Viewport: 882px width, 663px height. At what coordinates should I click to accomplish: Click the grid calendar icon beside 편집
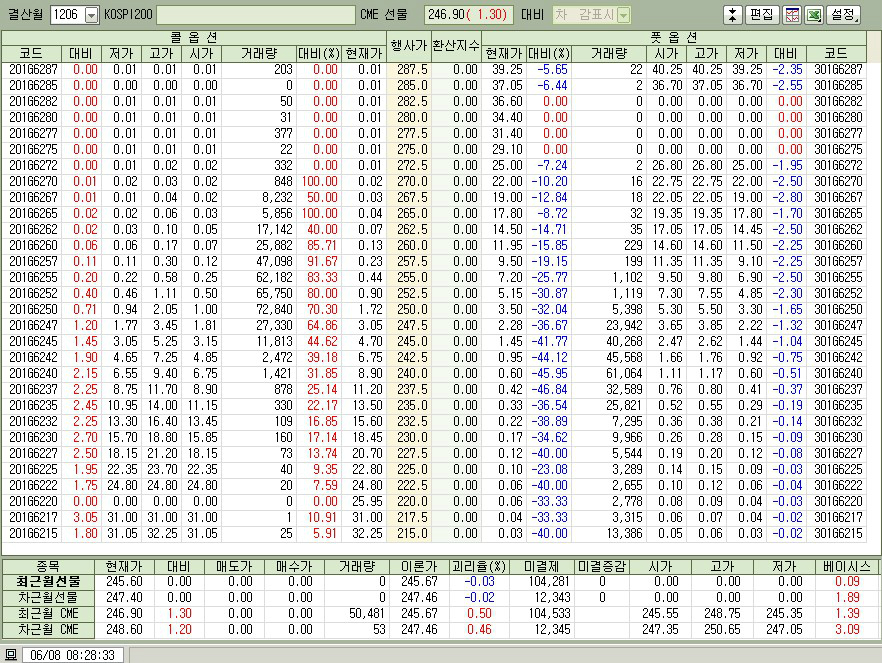[x=791, y=15]
